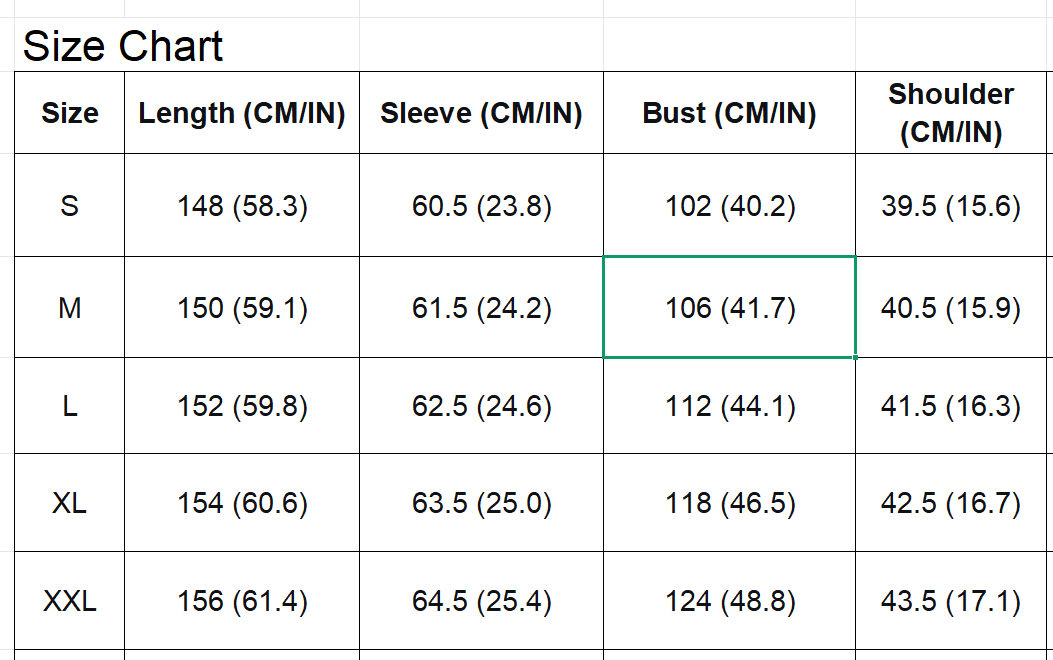Click the size S row label cell
The image size is (1053, 660).
coord(70,206)
